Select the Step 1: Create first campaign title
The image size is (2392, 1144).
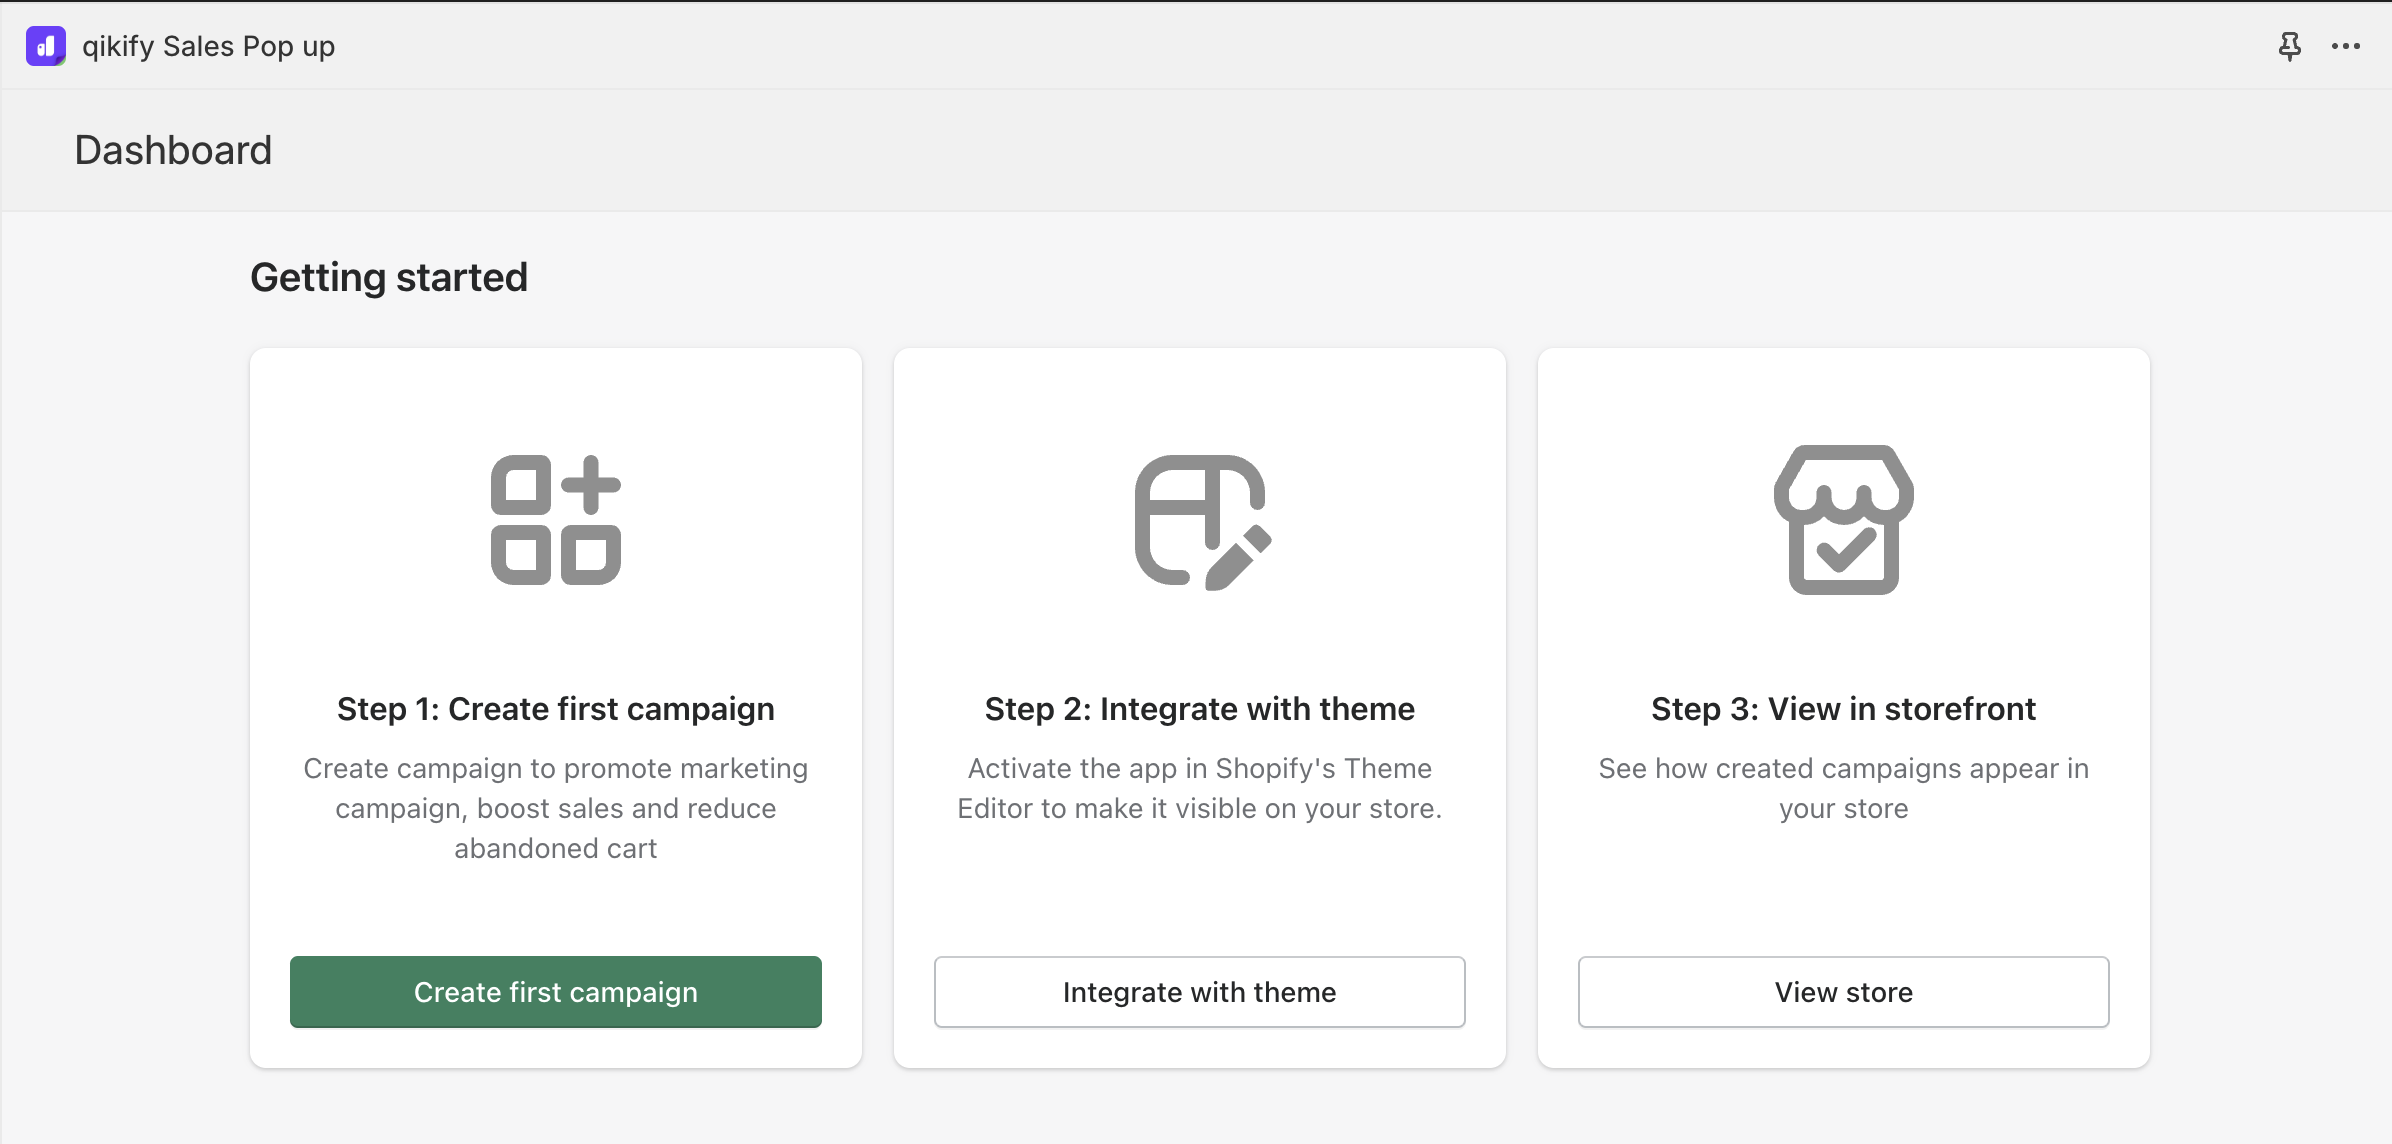(556, 709)
